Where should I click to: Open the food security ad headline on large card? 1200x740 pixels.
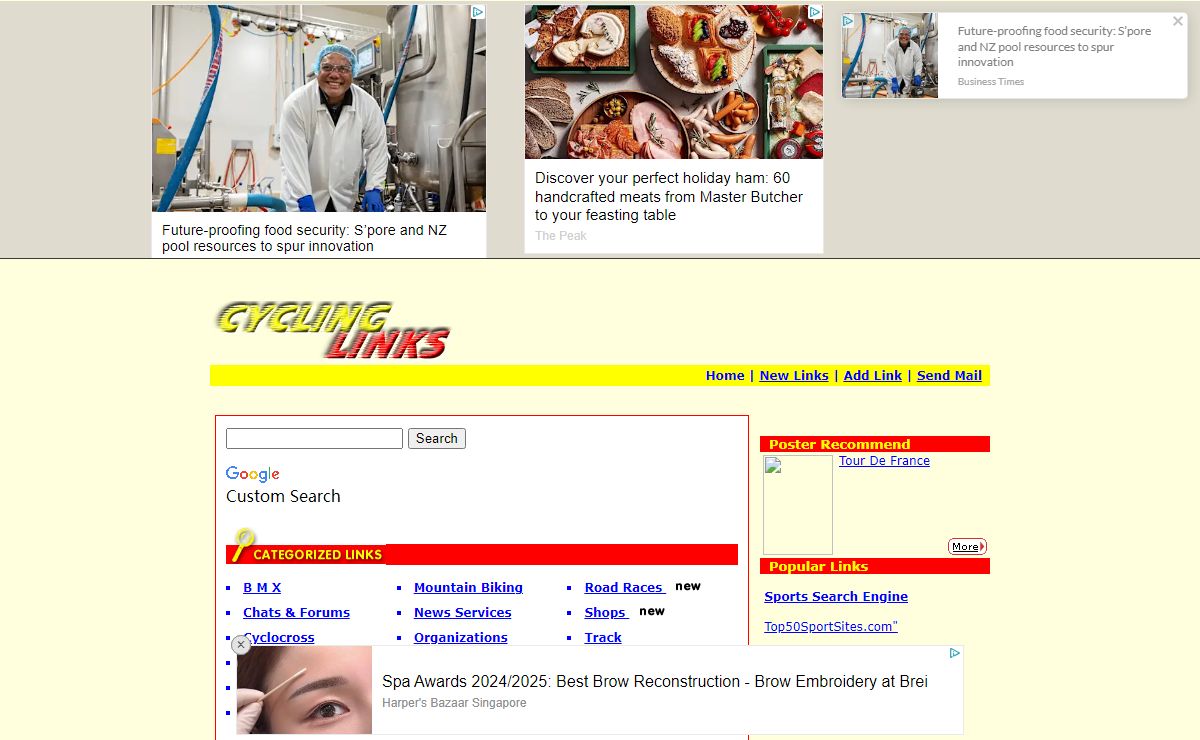pyautogui.click(x=304, y=238)
